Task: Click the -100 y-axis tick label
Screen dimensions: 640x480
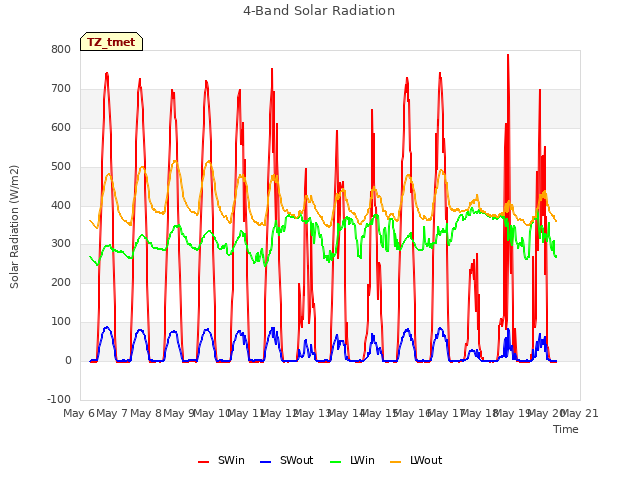Action: pyautogui.click(x=59, y=399)
